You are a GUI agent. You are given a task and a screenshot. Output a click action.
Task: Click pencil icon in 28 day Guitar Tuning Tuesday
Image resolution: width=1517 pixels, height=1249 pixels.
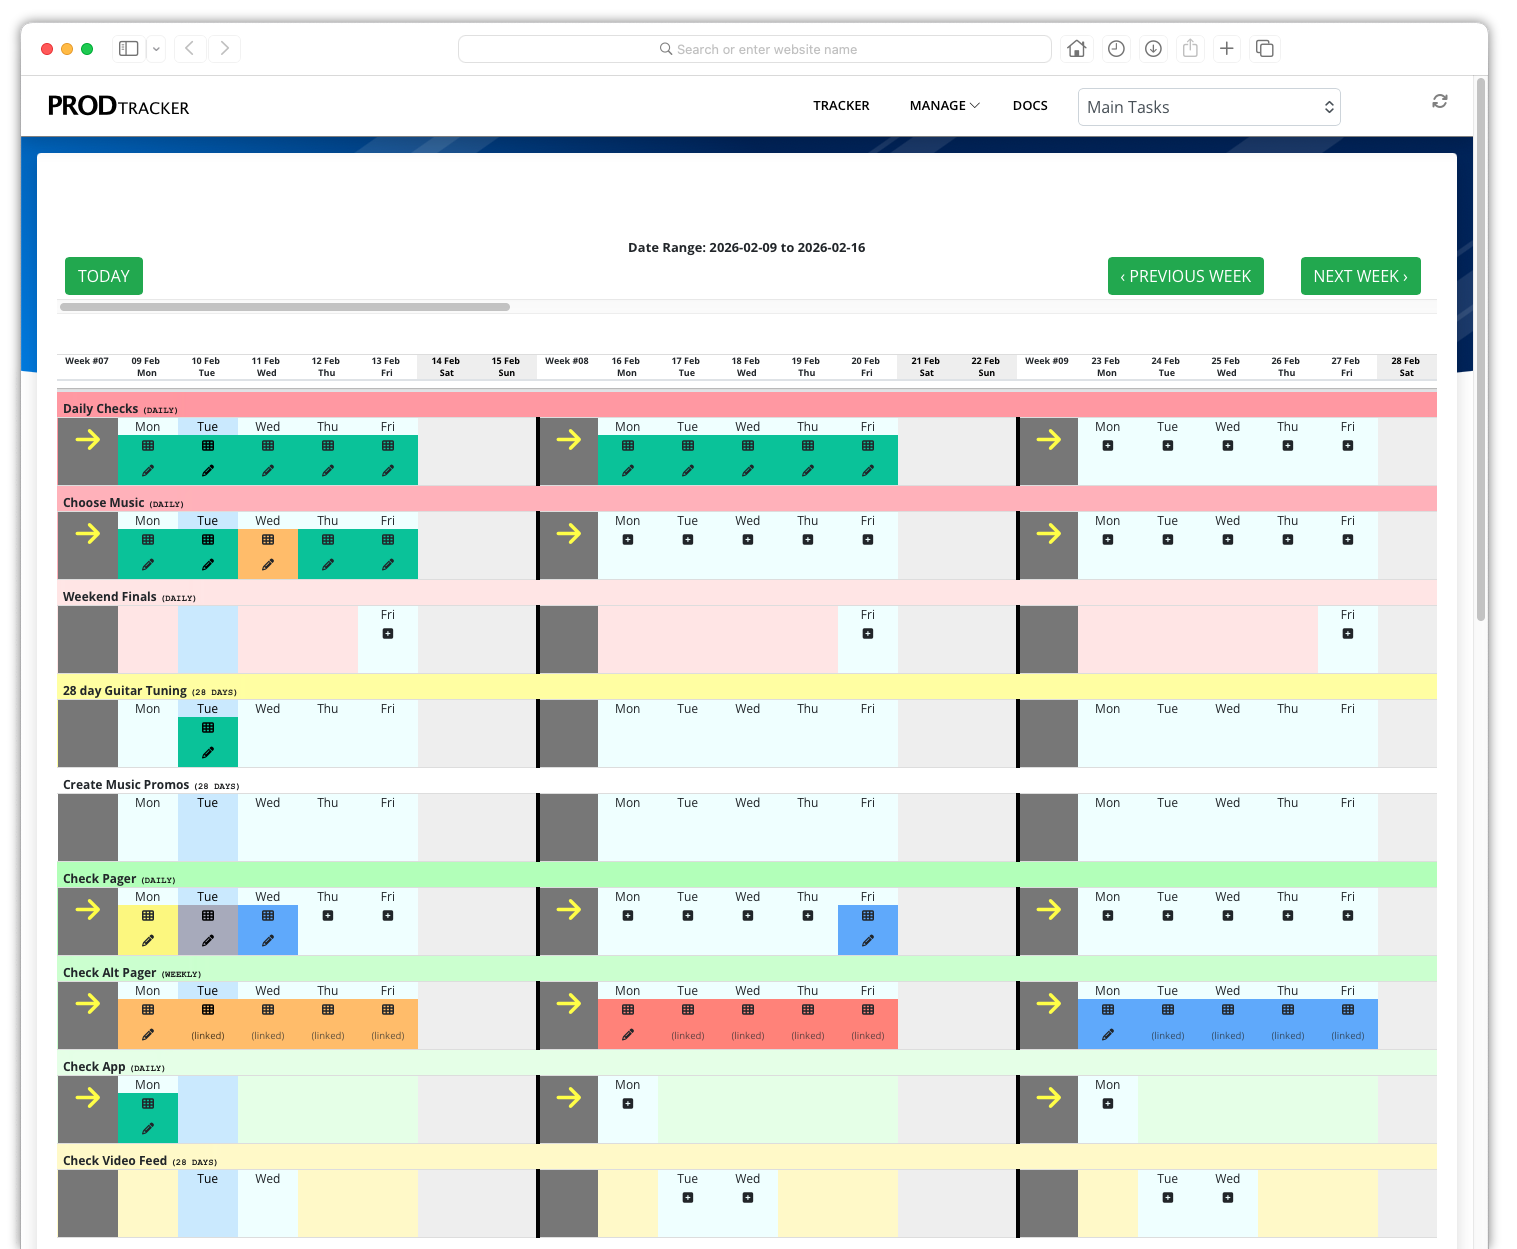[208, 752]
